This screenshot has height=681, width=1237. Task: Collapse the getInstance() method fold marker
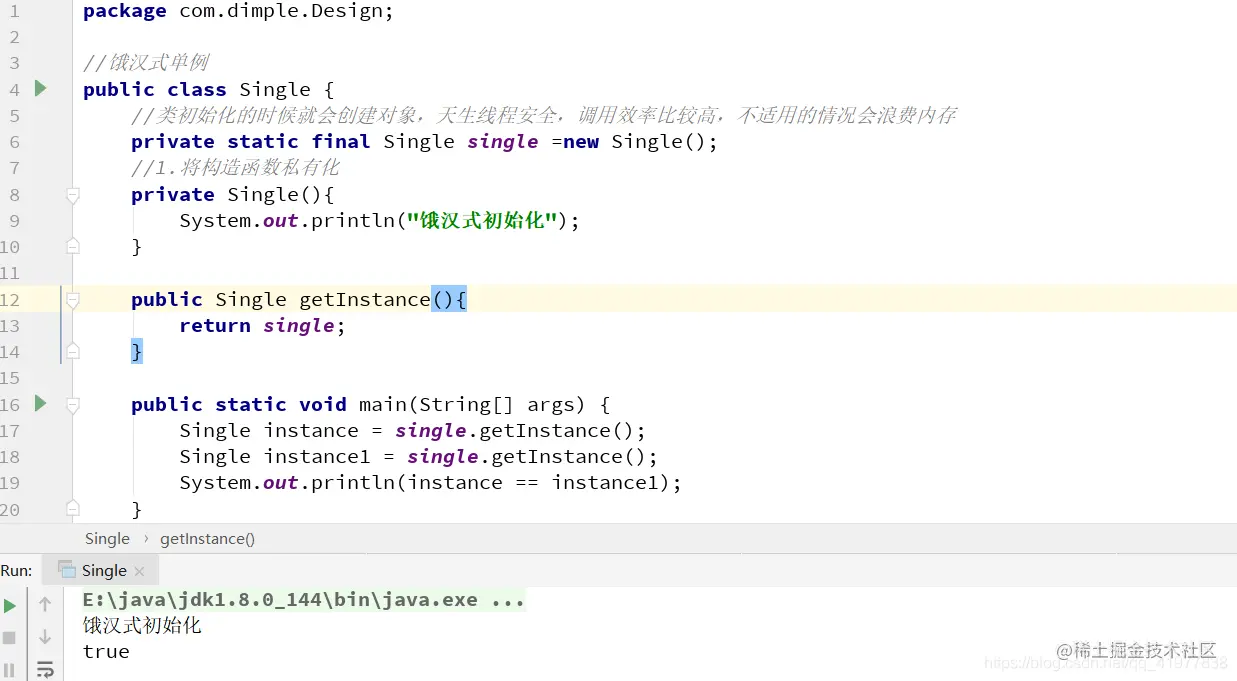pos(73,299)
